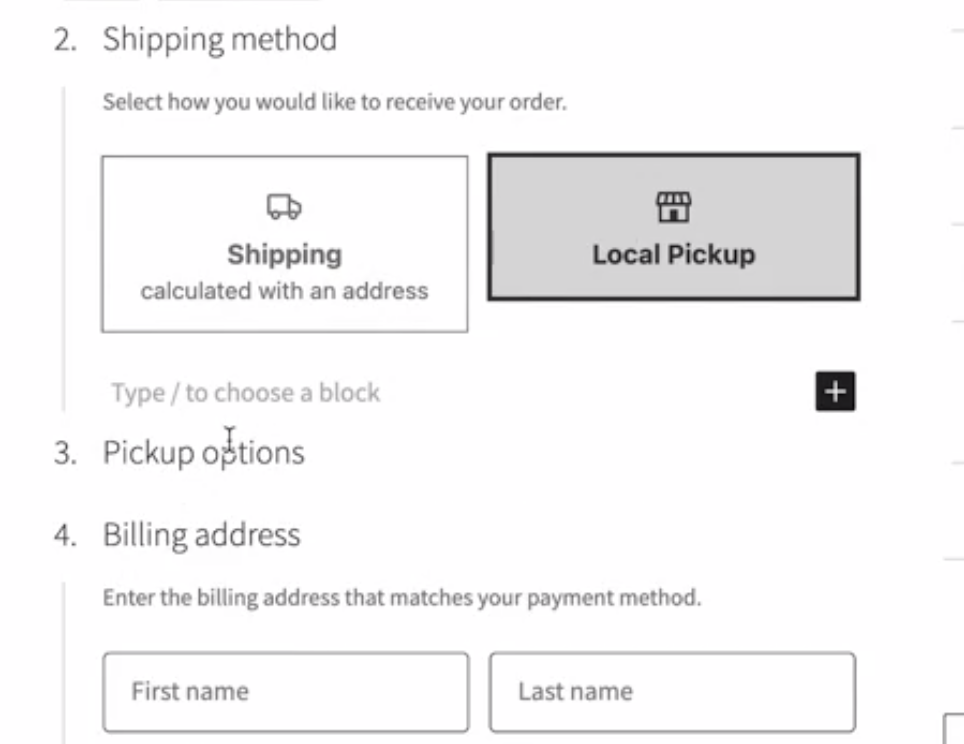
Task: Click the step number 2 beside Shipping method
Action: point(62,41)
